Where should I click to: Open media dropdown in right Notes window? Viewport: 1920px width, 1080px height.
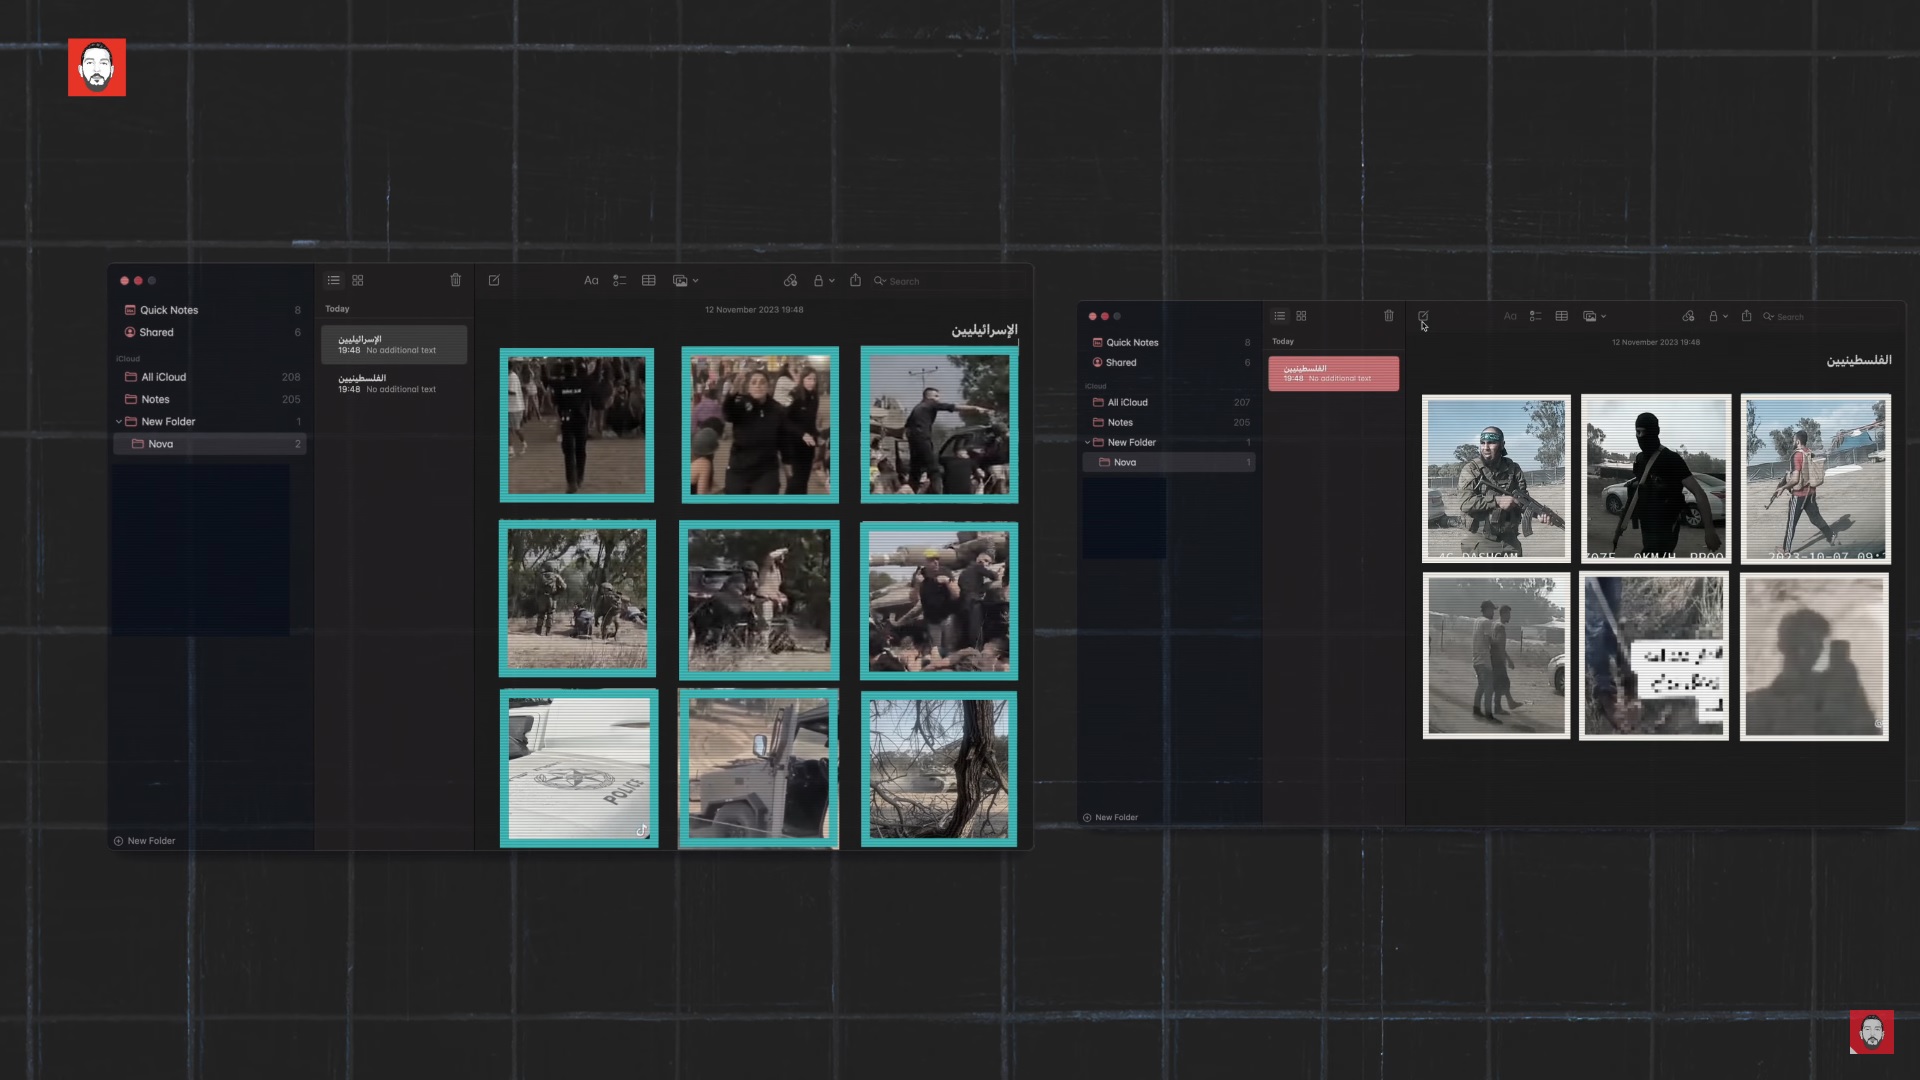click(x=1595, y=316)
